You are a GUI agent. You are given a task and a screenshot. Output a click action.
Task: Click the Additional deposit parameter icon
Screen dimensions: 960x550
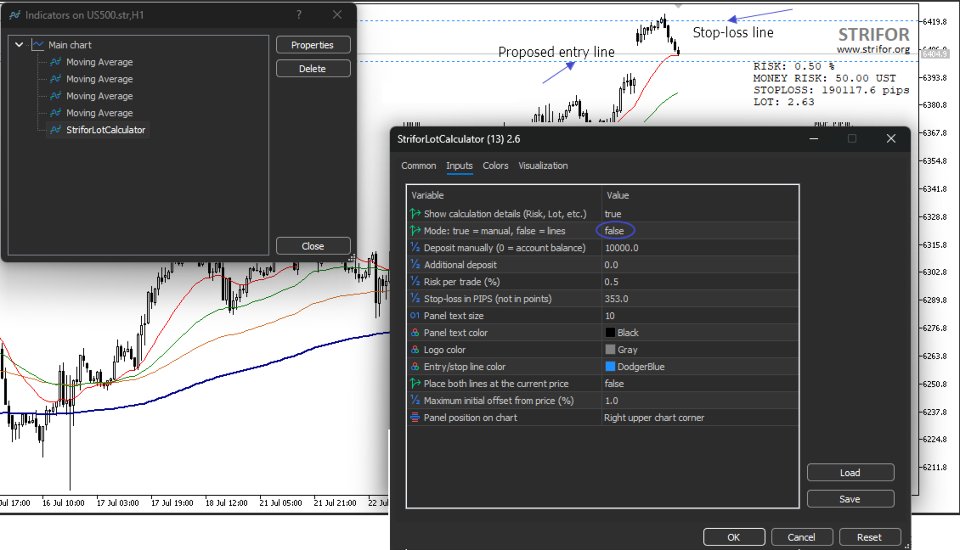coord(415,265)
